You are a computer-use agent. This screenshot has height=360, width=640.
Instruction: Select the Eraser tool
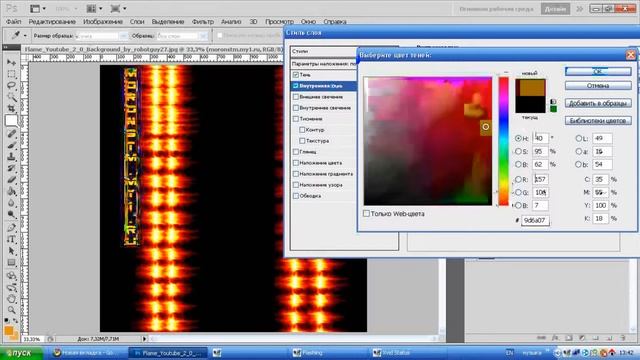[x=11, y=180]
